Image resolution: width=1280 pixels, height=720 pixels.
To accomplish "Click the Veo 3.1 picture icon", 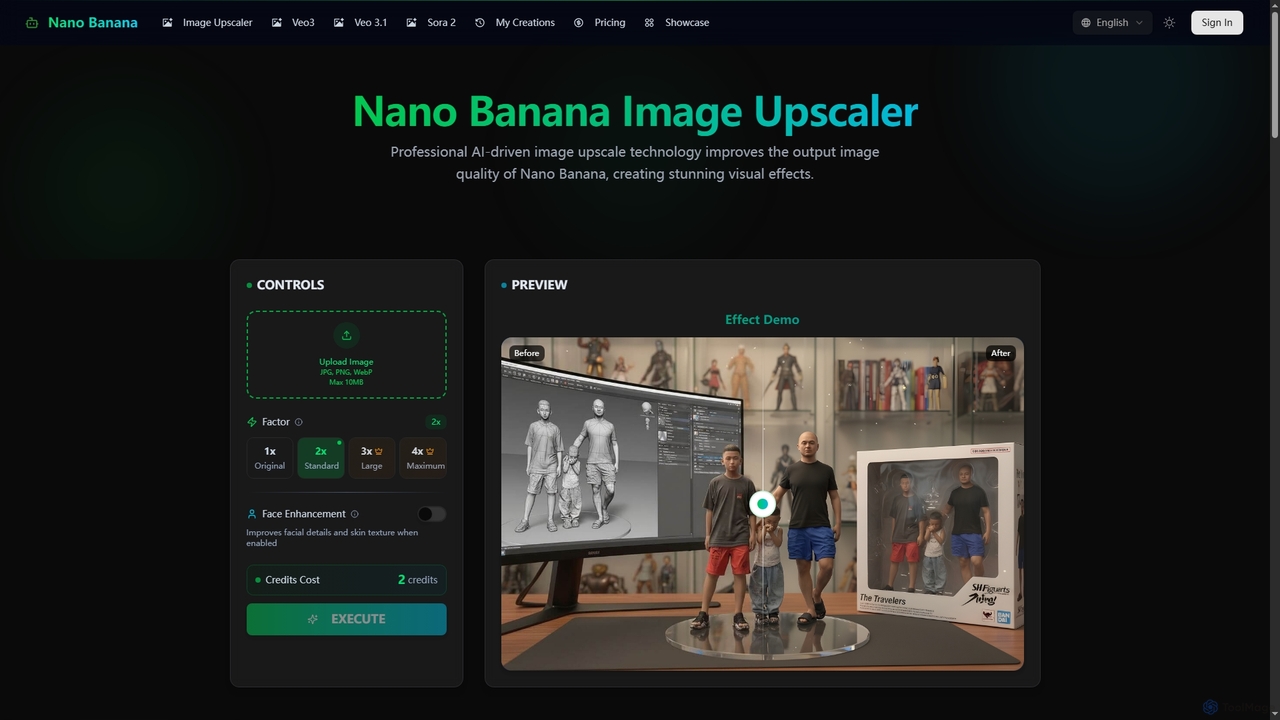I will coord(339,22).
